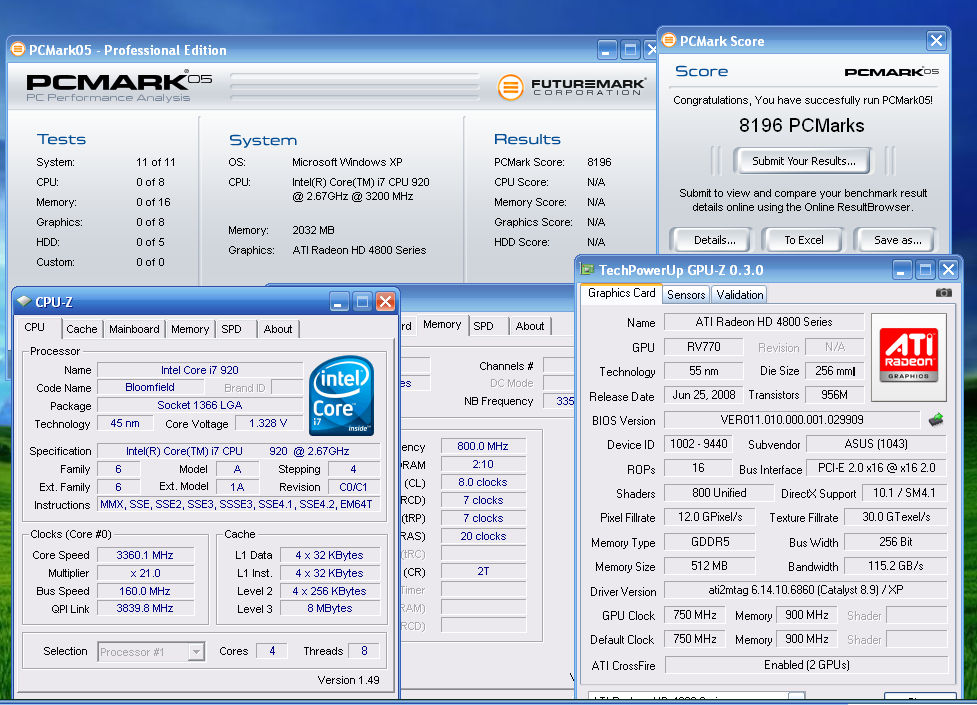Switch to the Cache tab in CPU-Z

pos(82,329)
